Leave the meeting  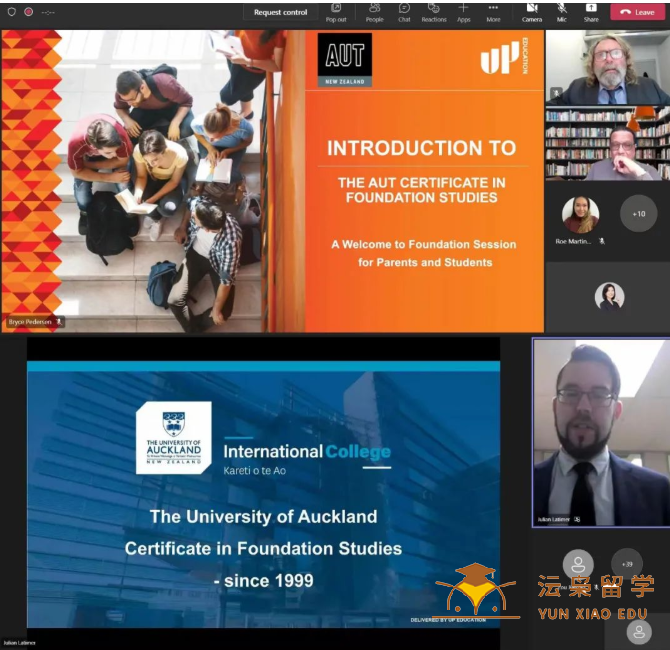[638, 12]
